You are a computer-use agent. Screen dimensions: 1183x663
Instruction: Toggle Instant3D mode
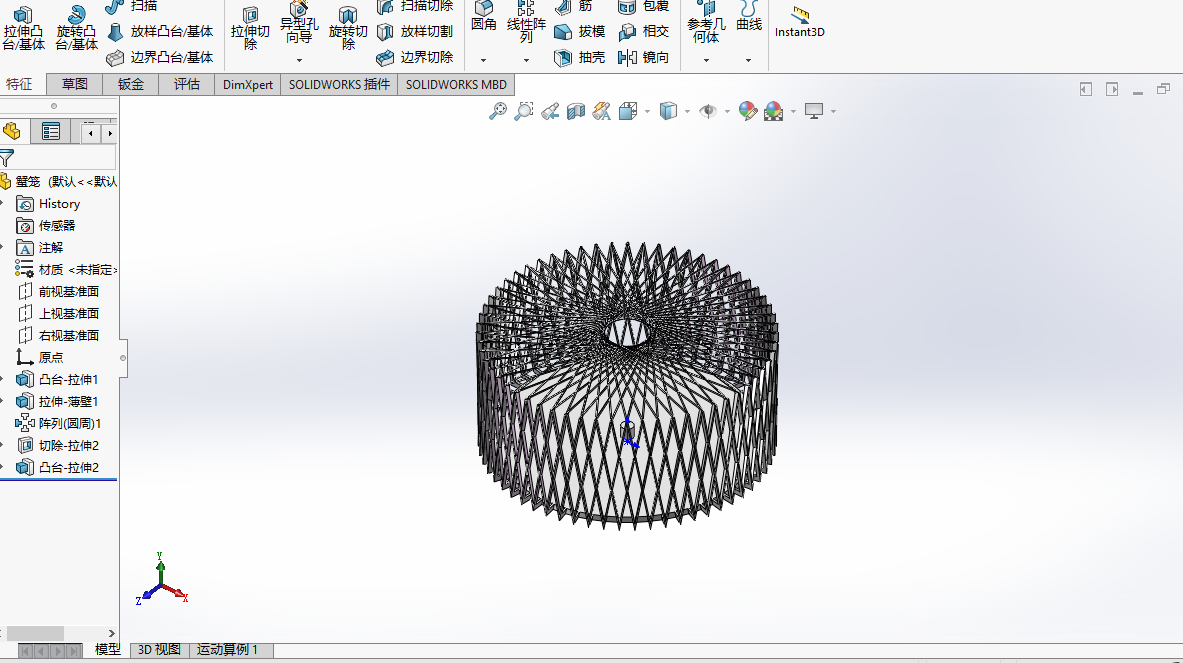coord(799,22)
